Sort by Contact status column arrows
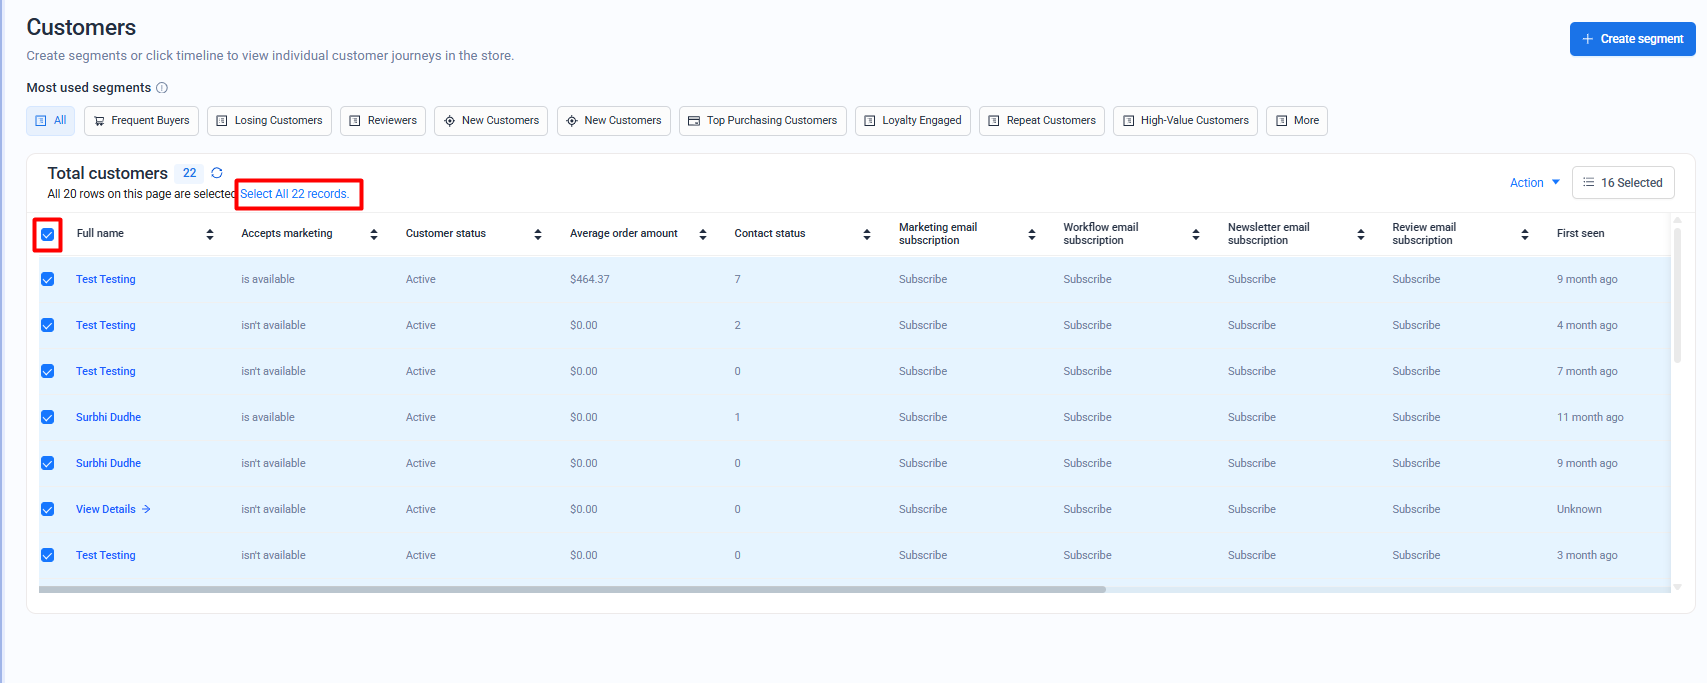Viewport: 1707px width, 683px height. [x=867, y=234]
